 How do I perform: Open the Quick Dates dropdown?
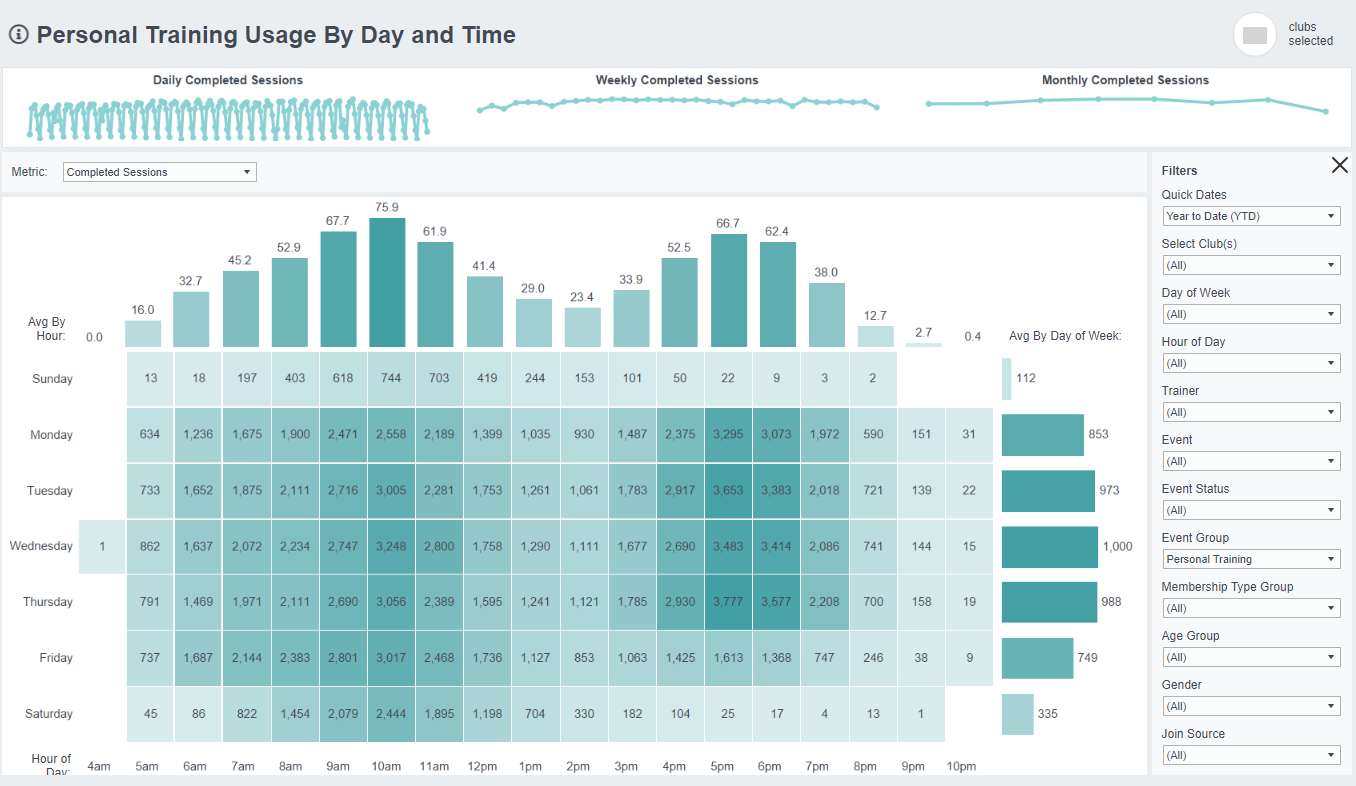click(1251, 215)
